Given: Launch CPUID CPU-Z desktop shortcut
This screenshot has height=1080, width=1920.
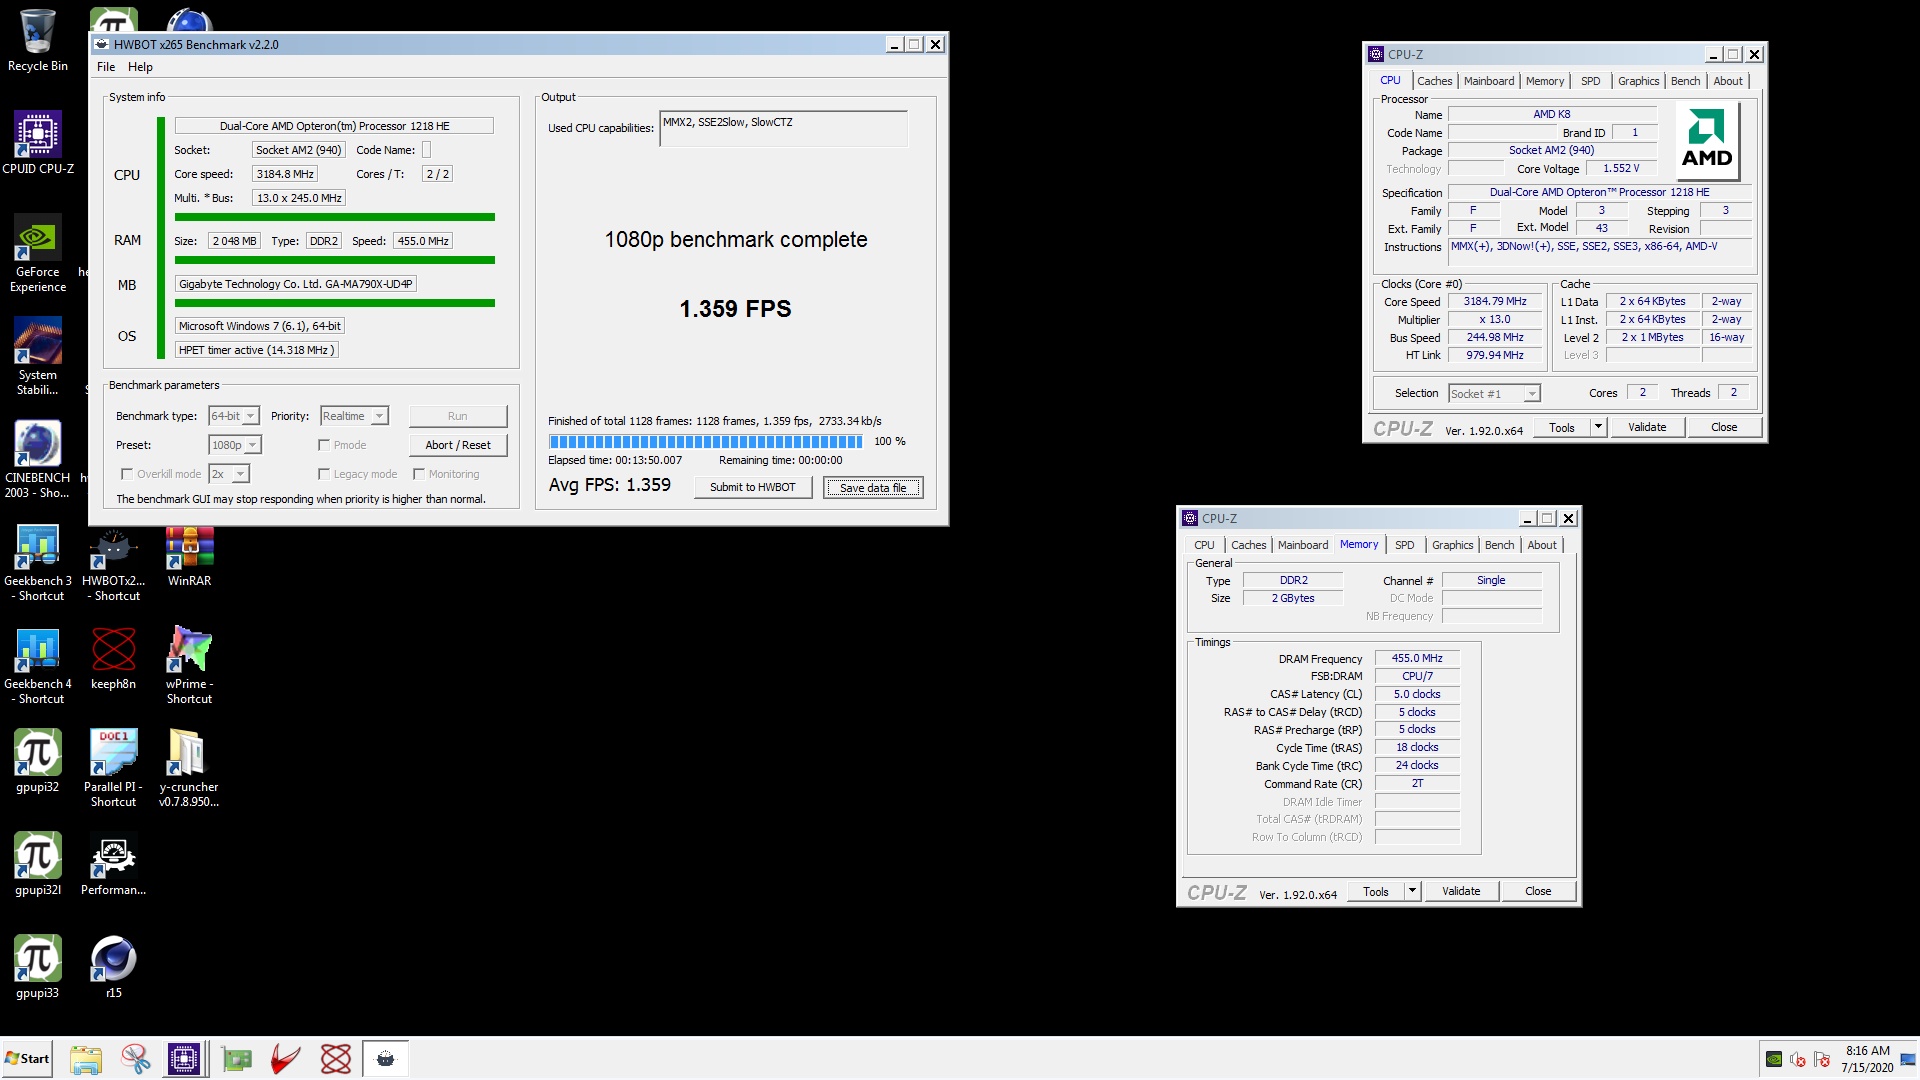Looking at the screenshot, I should pos(37,143).
